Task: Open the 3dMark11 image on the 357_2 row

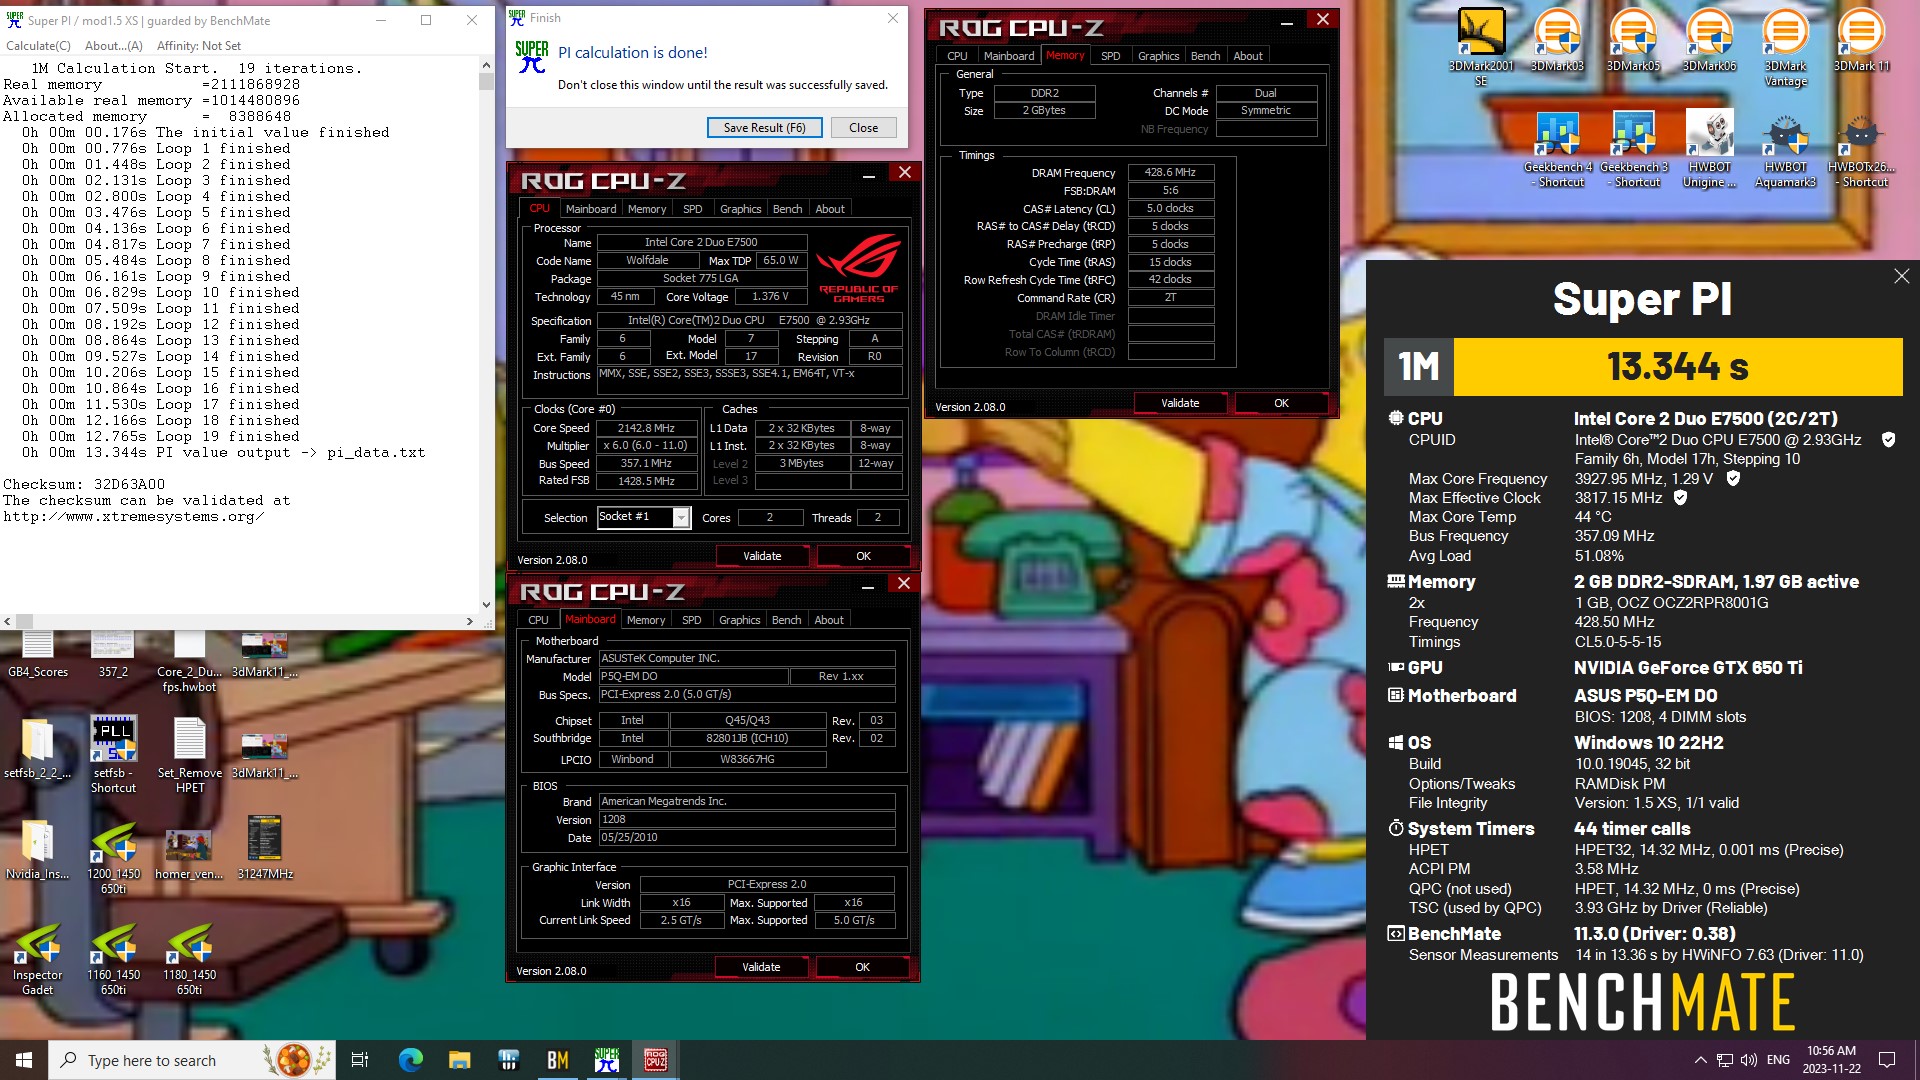Action: click(x=265, y=654)
